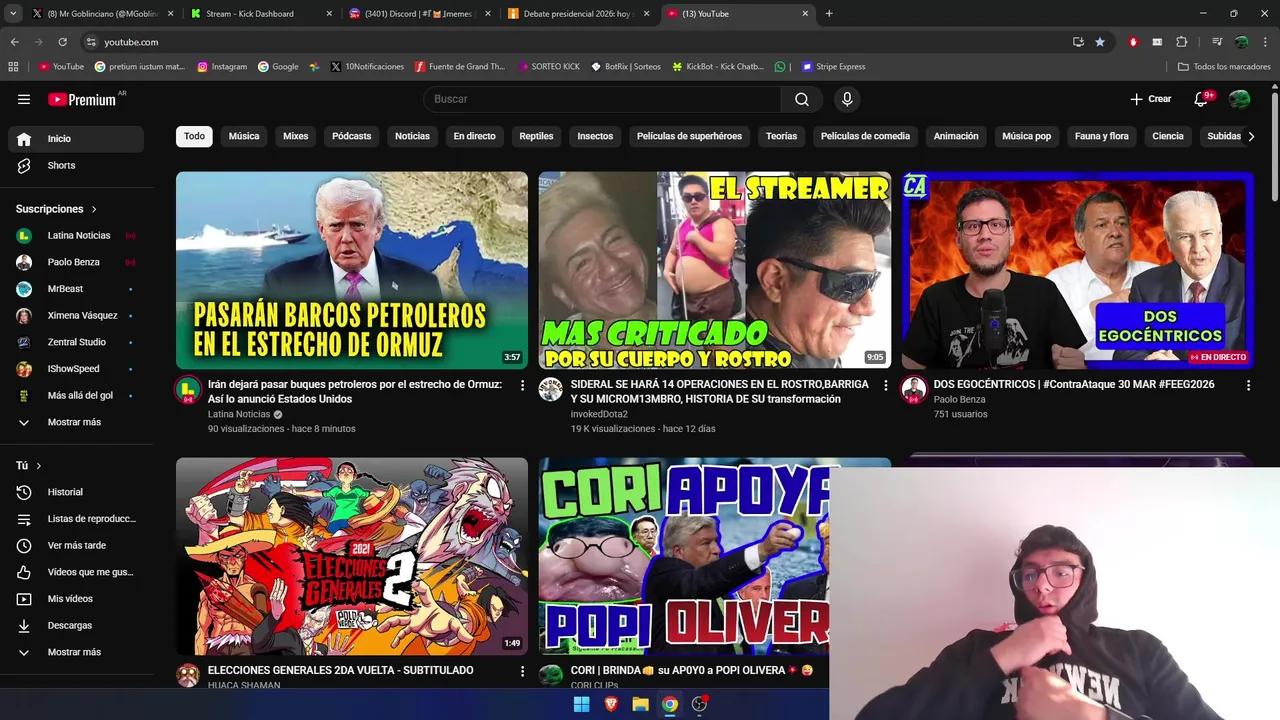
Task: Open Historial in sidebar
Action: (76, 492)
